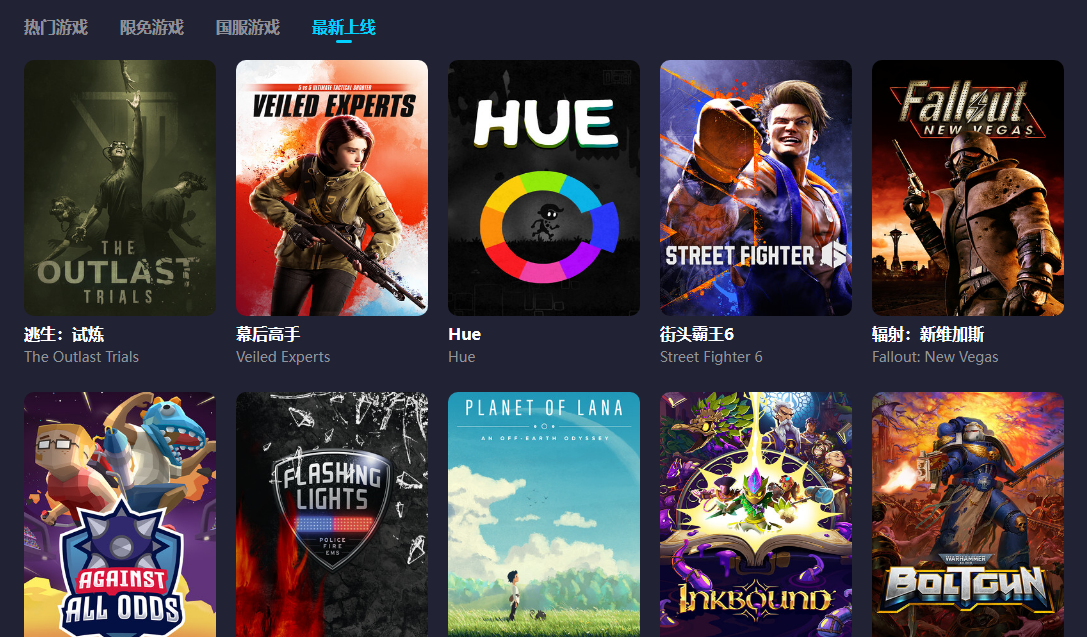Click the Inkbound game cover
1087x637 pixels.
[756, 514]
